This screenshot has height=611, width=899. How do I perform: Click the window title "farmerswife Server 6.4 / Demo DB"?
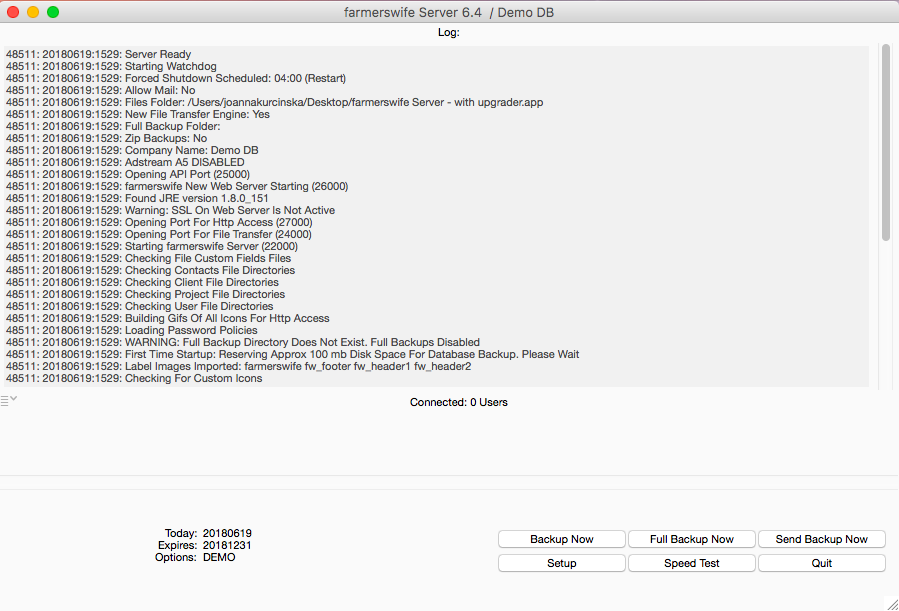click(x=449, y=13)
